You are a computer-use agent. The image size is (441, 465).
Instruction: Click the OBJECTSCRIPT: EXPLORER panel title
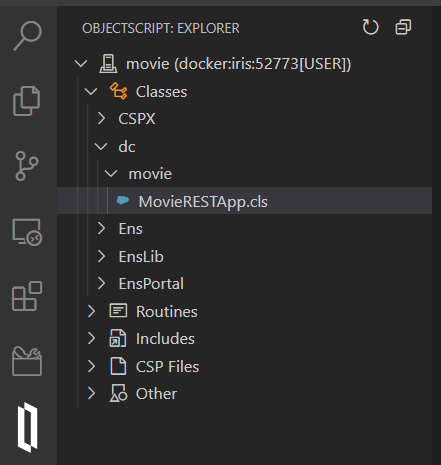(161, 28)
